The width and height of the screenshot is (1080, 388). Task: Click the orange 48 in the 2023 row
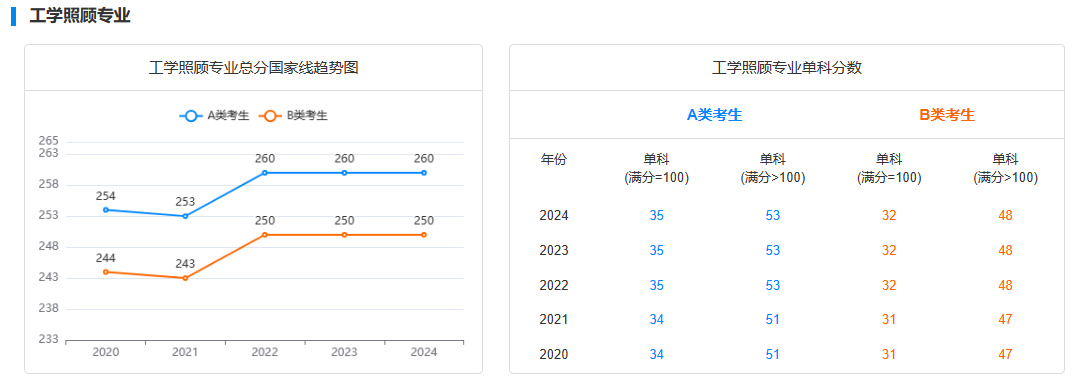click(1006, 250)
